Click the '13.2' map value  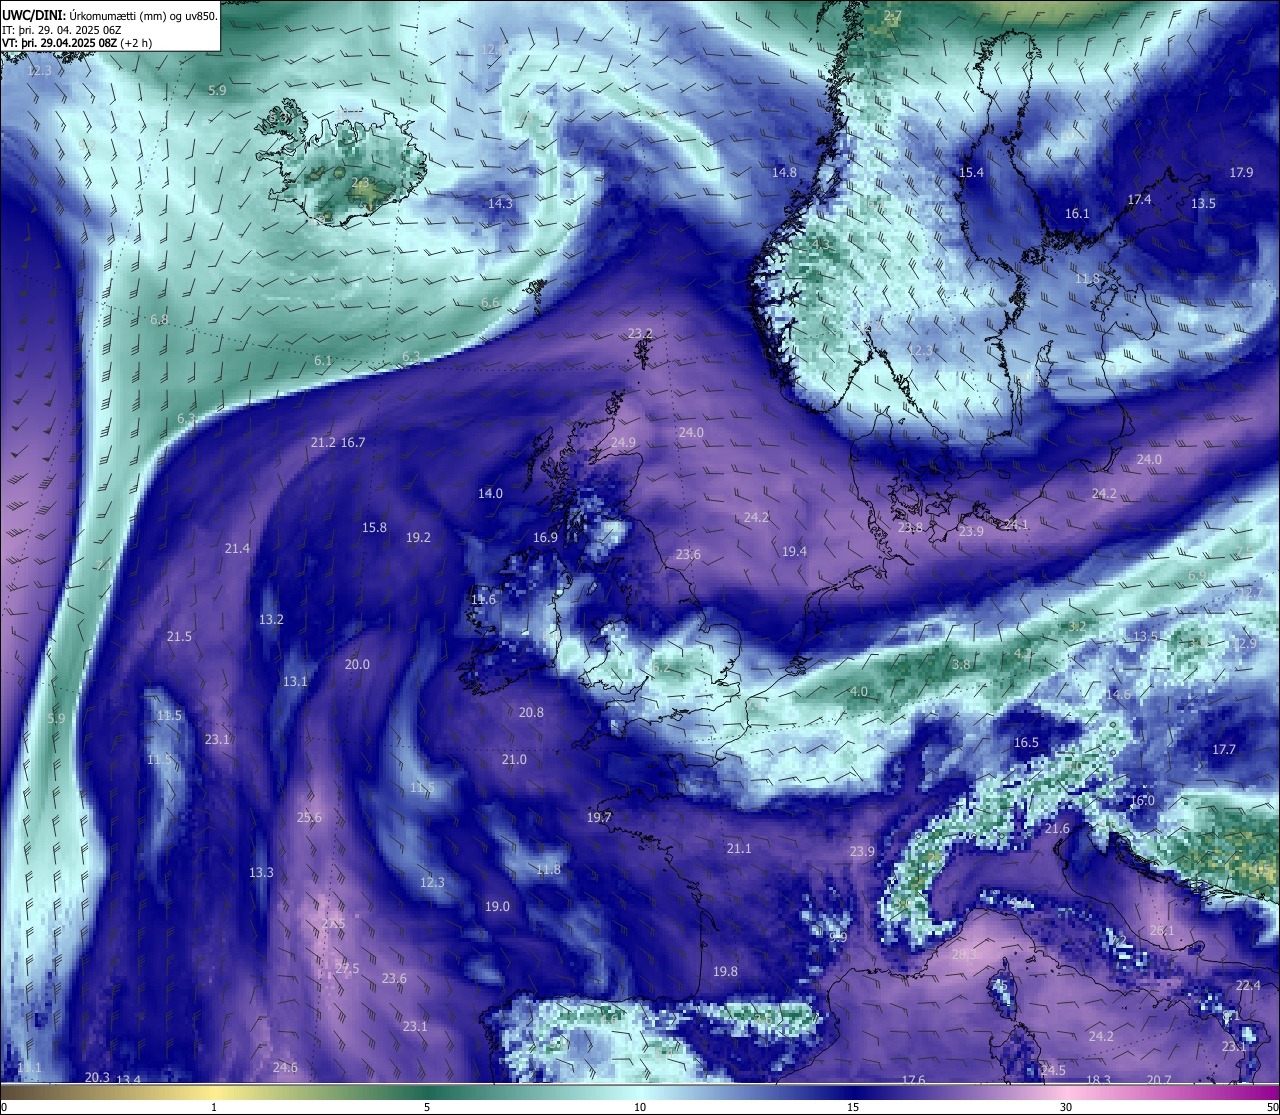[x=271, y=619]
